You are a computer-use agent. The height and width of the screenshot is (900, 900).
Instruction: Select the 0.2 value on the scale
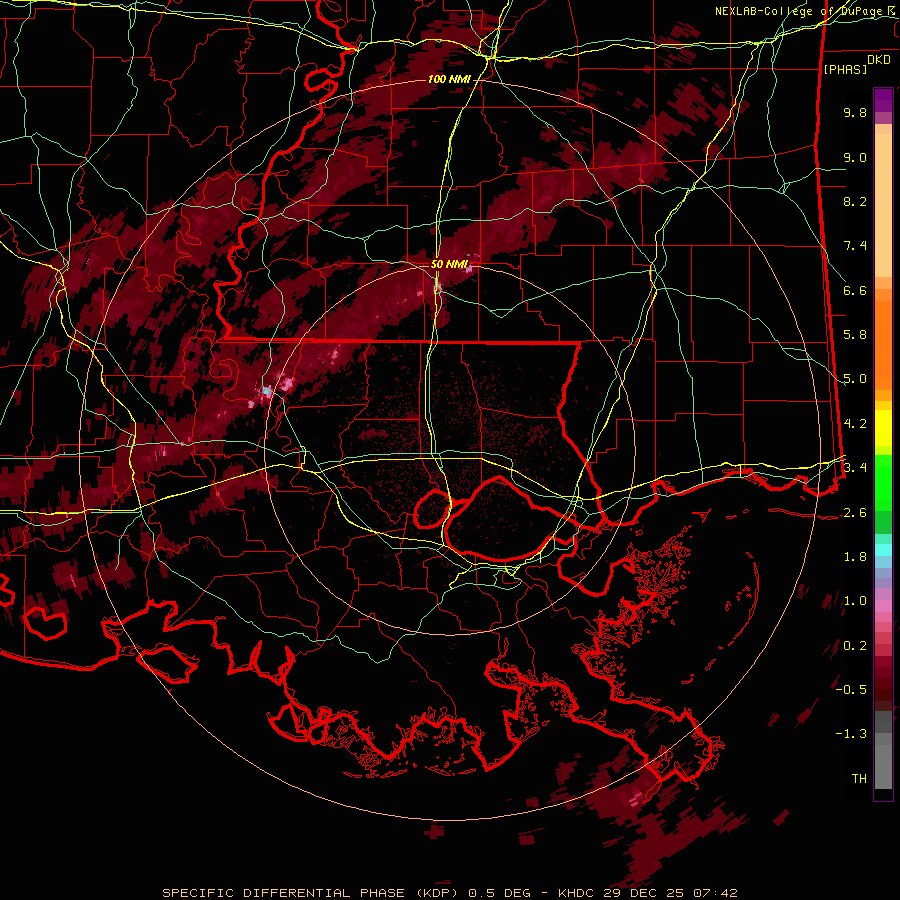click(x=855, y=646)
